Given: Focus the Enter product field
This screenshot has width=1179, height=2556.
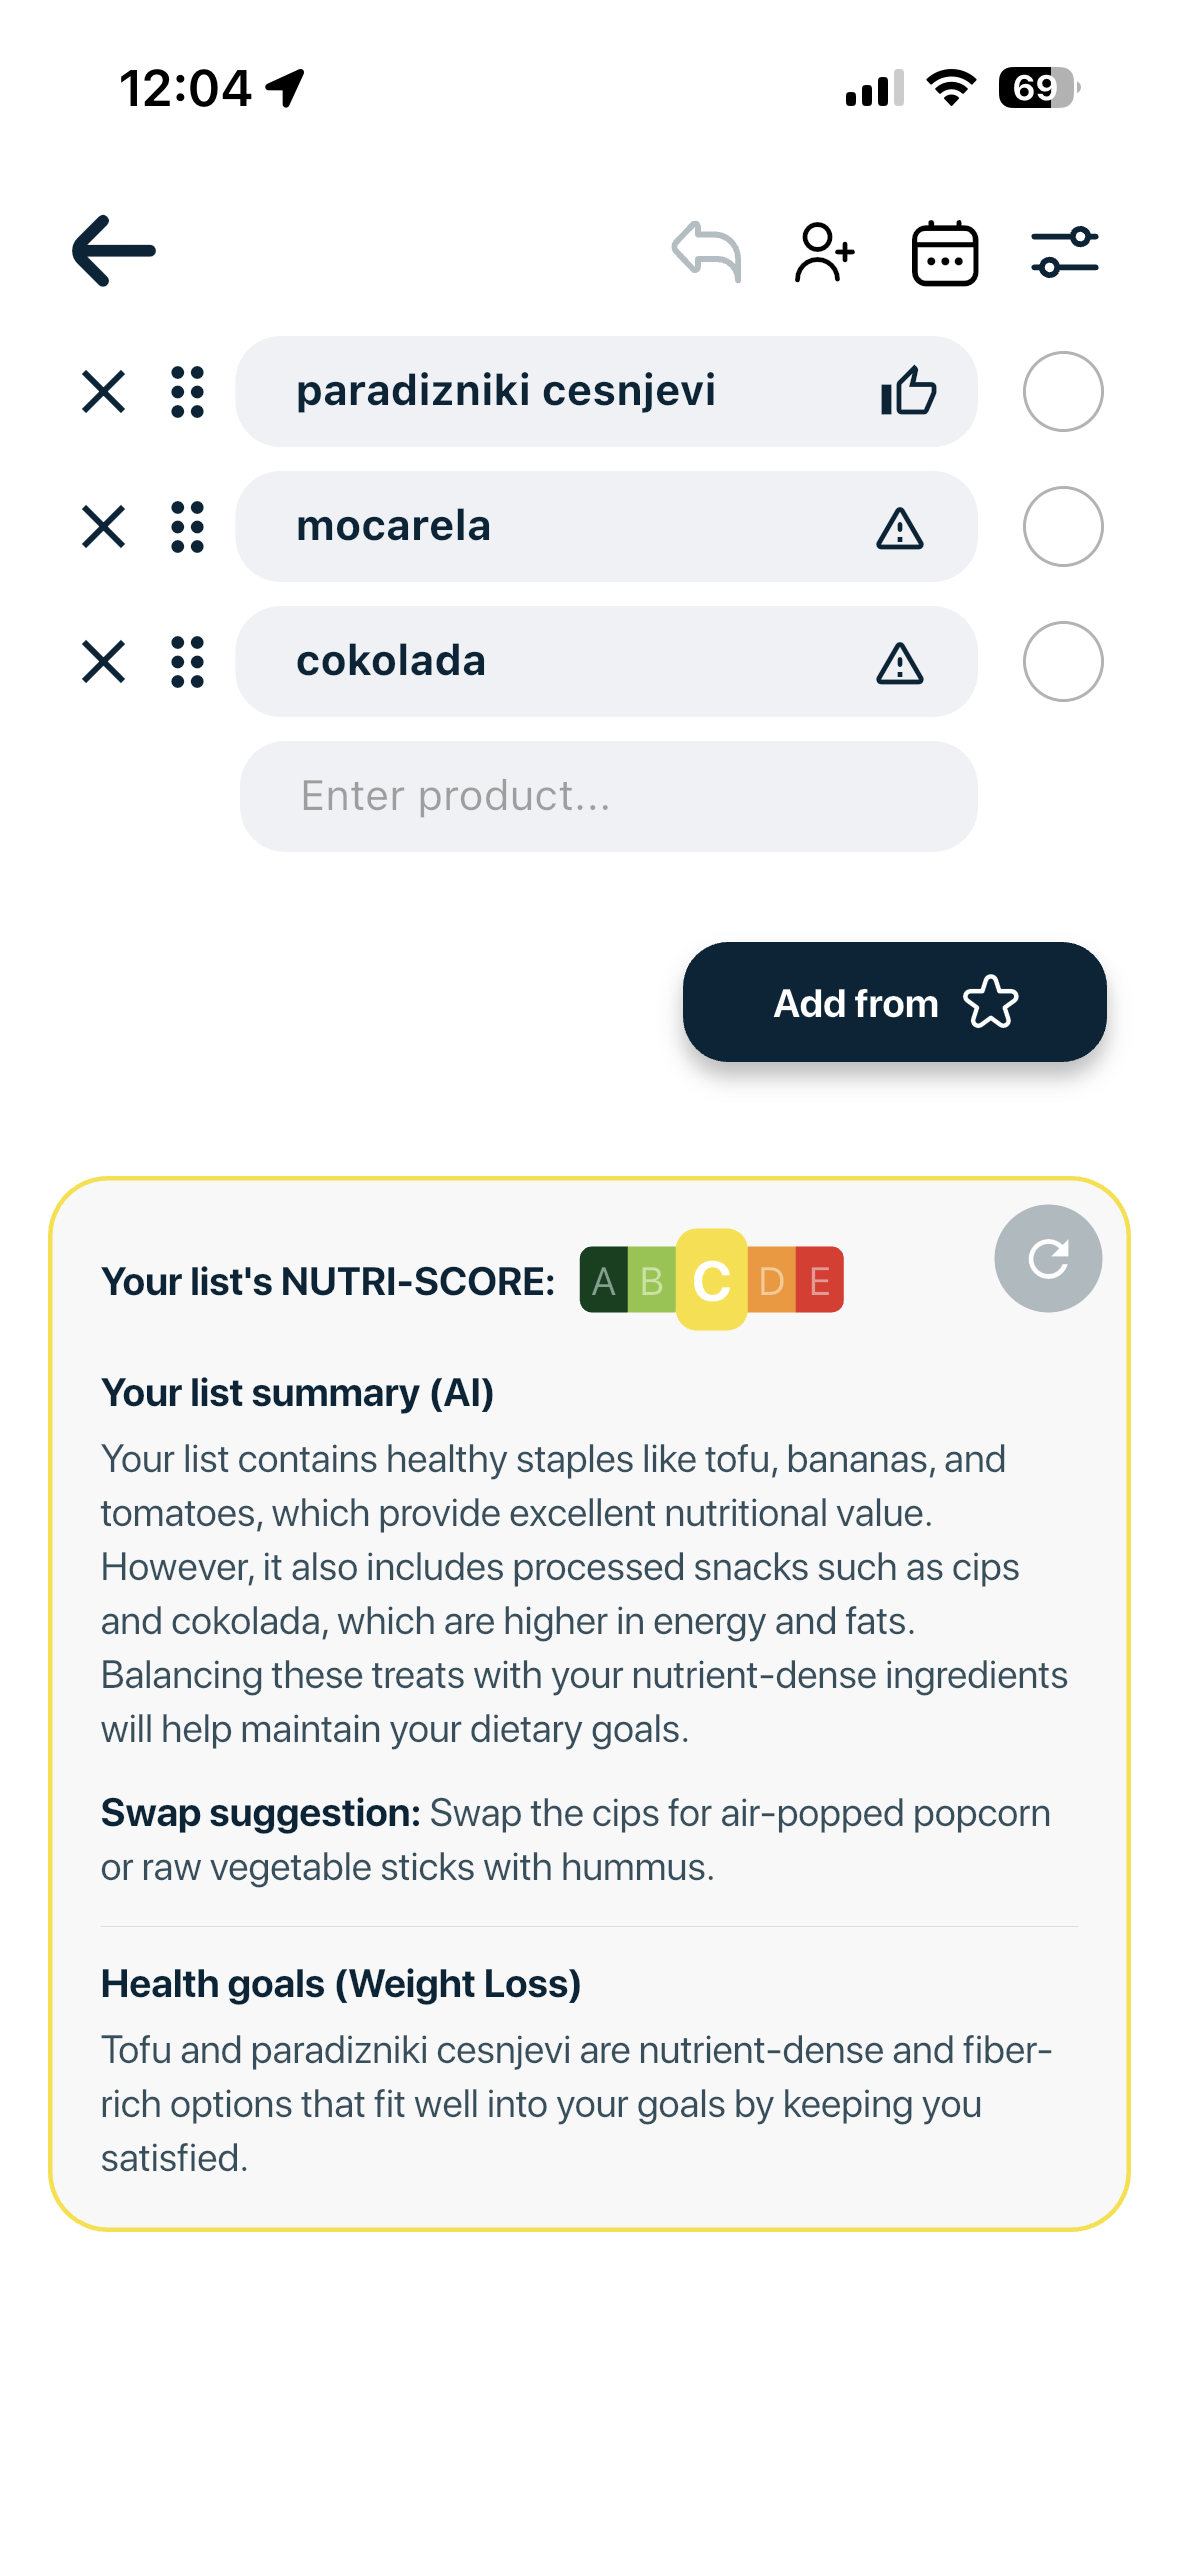Looking at the screenshot, I should coord(608,796).
